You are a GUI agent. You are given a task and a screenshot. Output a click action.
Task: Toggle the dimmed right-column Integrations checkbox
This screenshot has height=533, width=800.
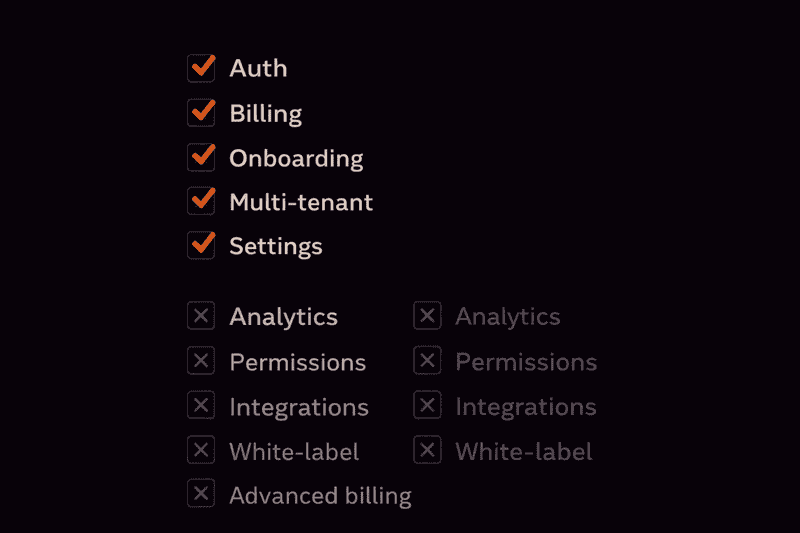[x=427, y=406]
